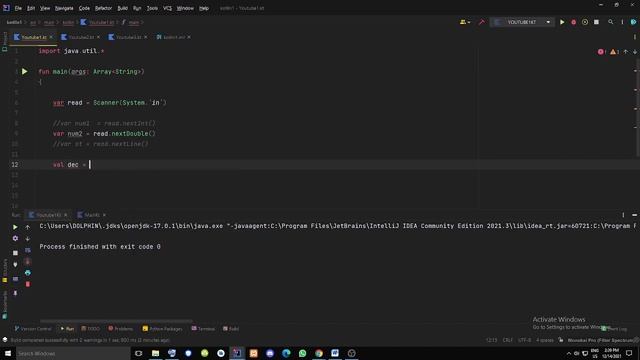Clear console with the trash icon

(28, 284)
